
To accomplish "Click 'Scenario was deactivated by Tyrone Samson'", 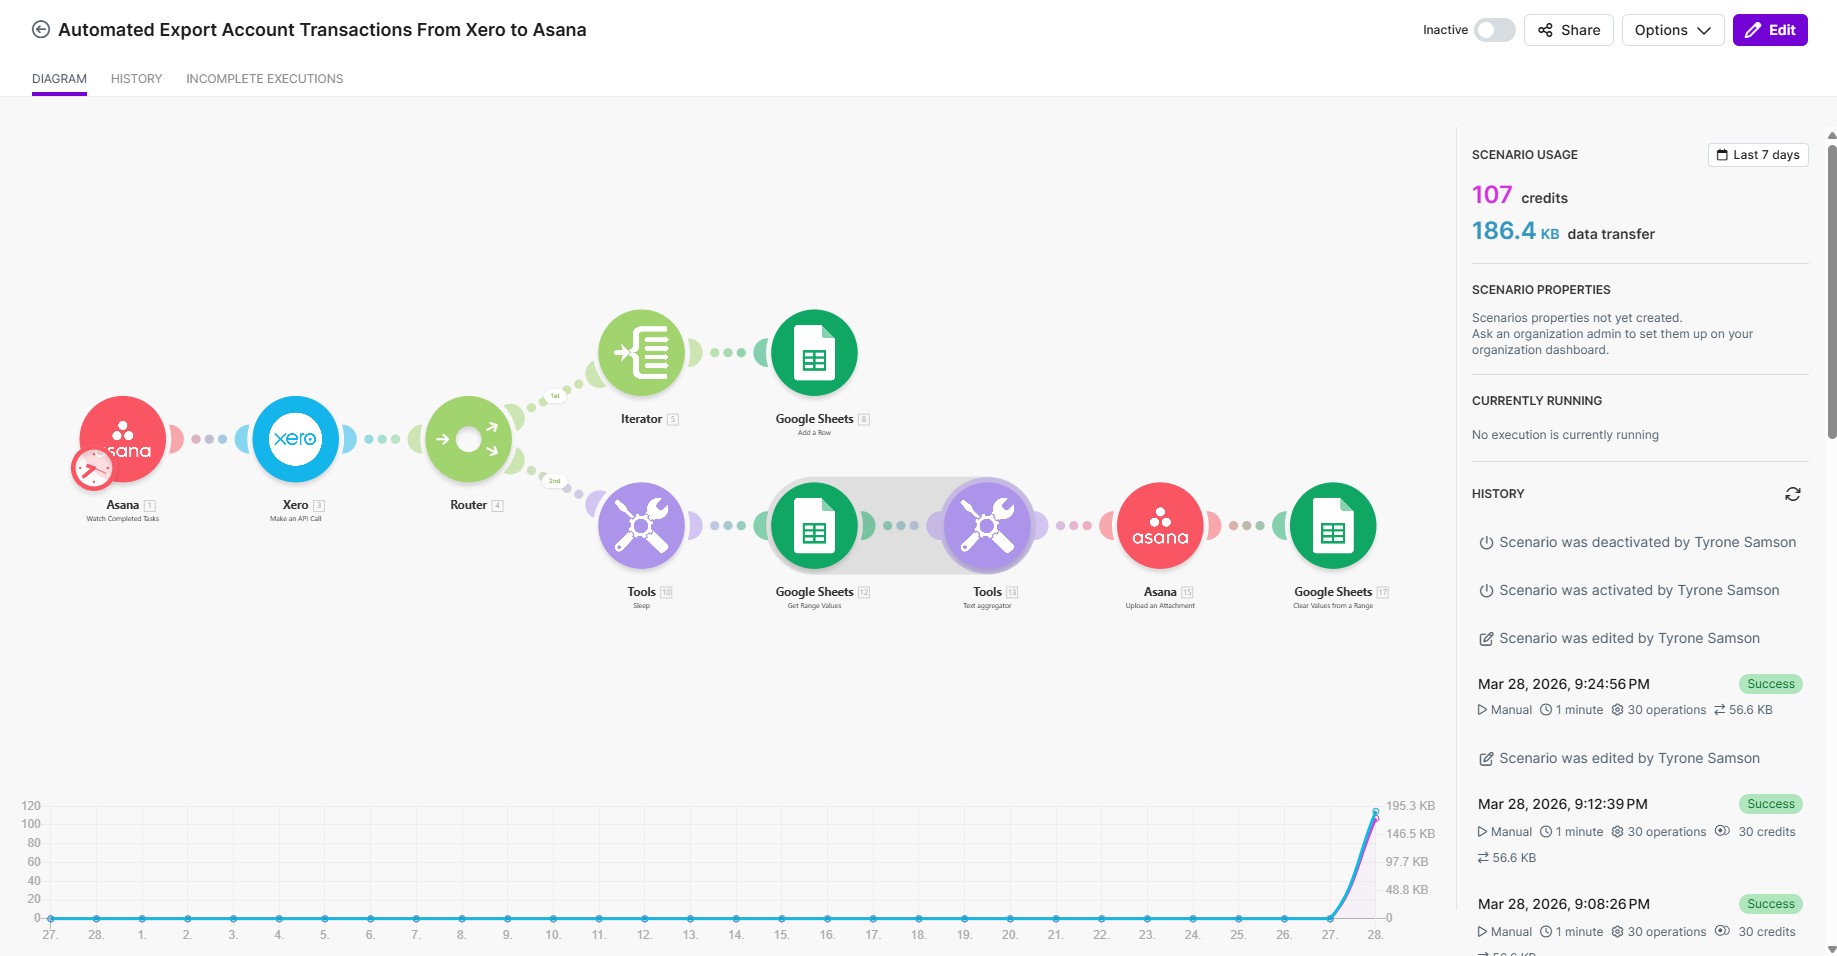I will click(x=1647, y=542).
